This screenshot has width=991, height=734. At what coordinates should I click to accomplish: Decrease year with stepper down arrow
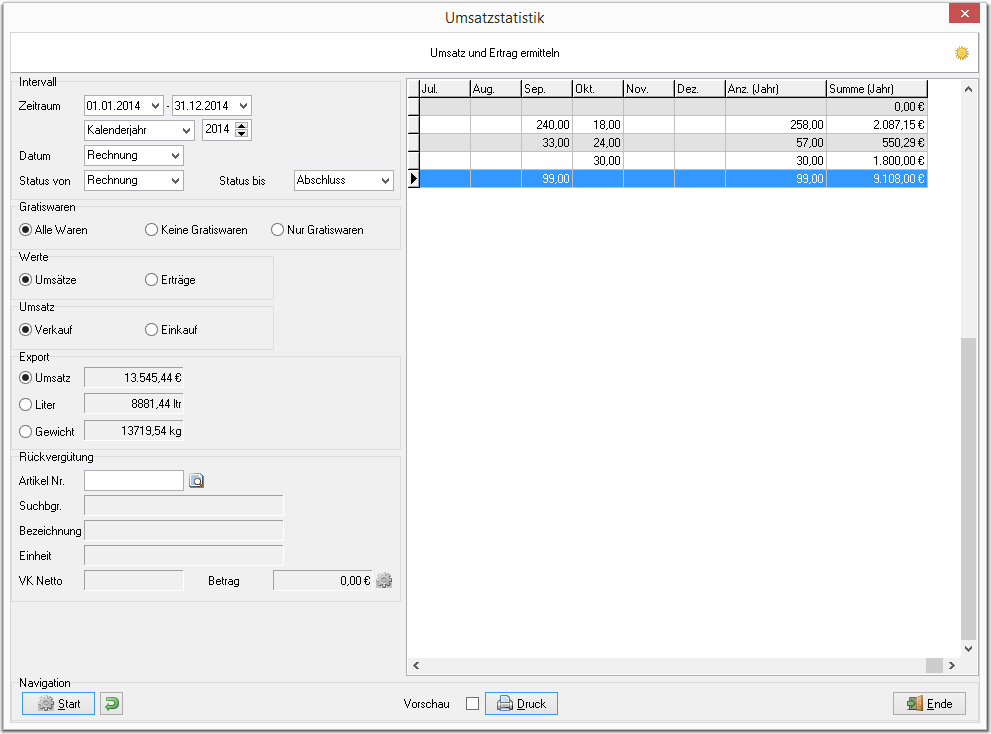coord(241,134)
